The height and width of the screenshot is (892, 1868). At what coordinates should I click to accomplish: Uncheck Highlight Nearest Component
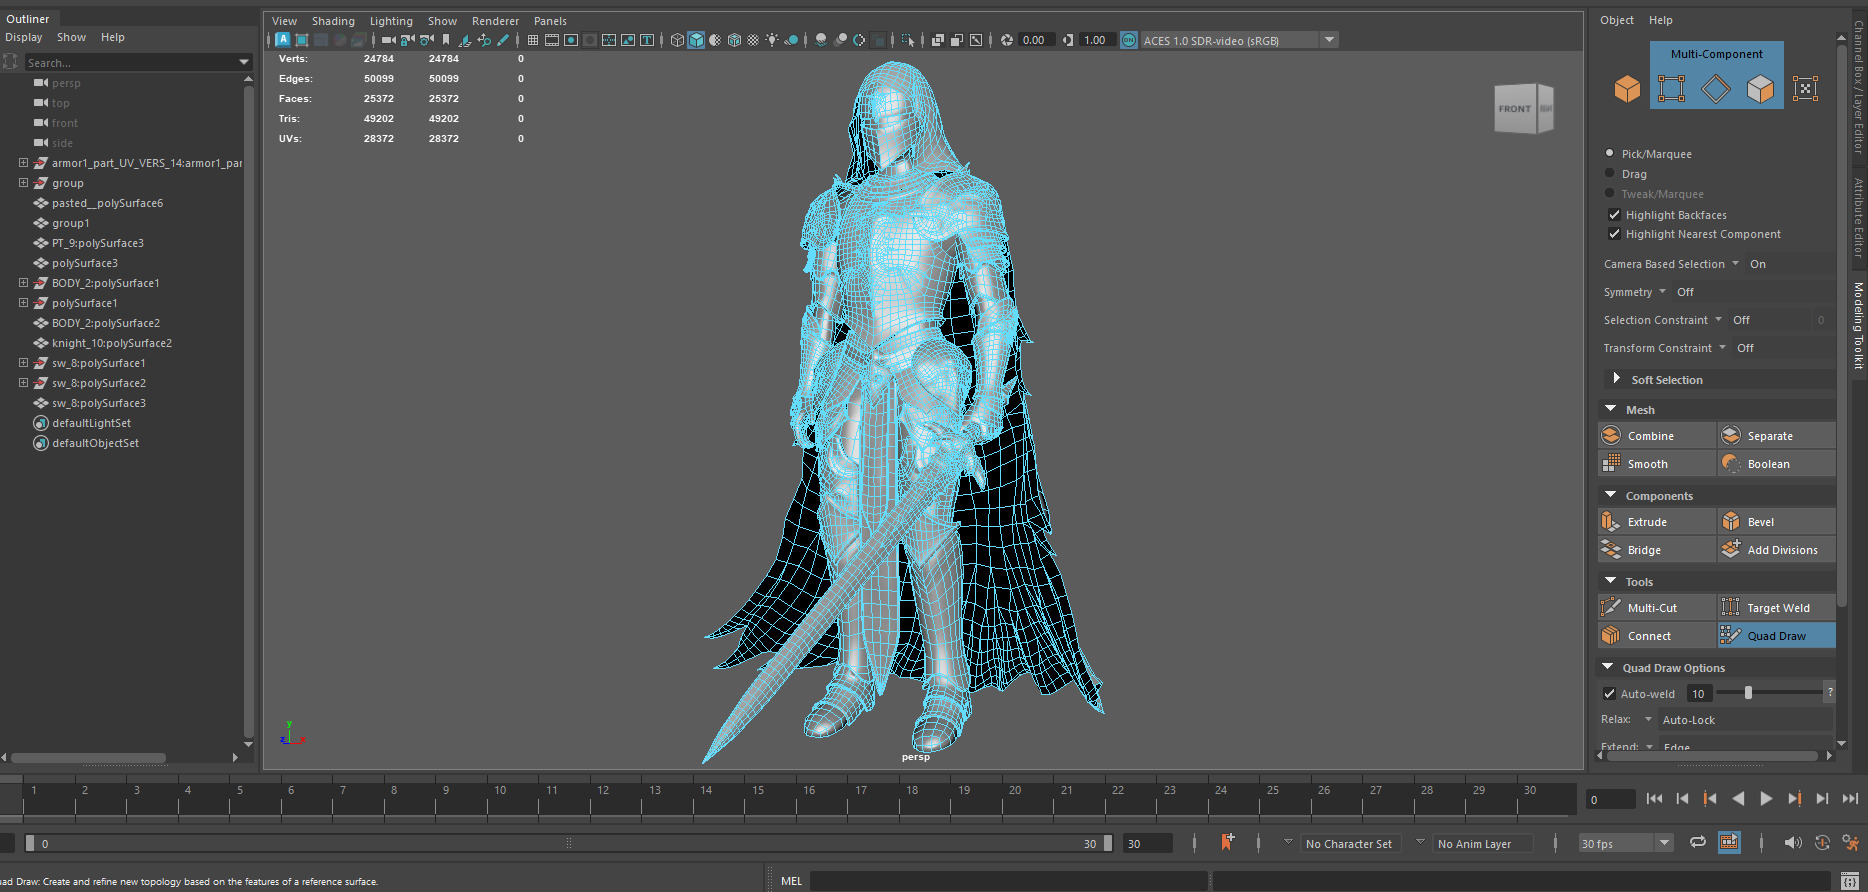point(1614,233)
